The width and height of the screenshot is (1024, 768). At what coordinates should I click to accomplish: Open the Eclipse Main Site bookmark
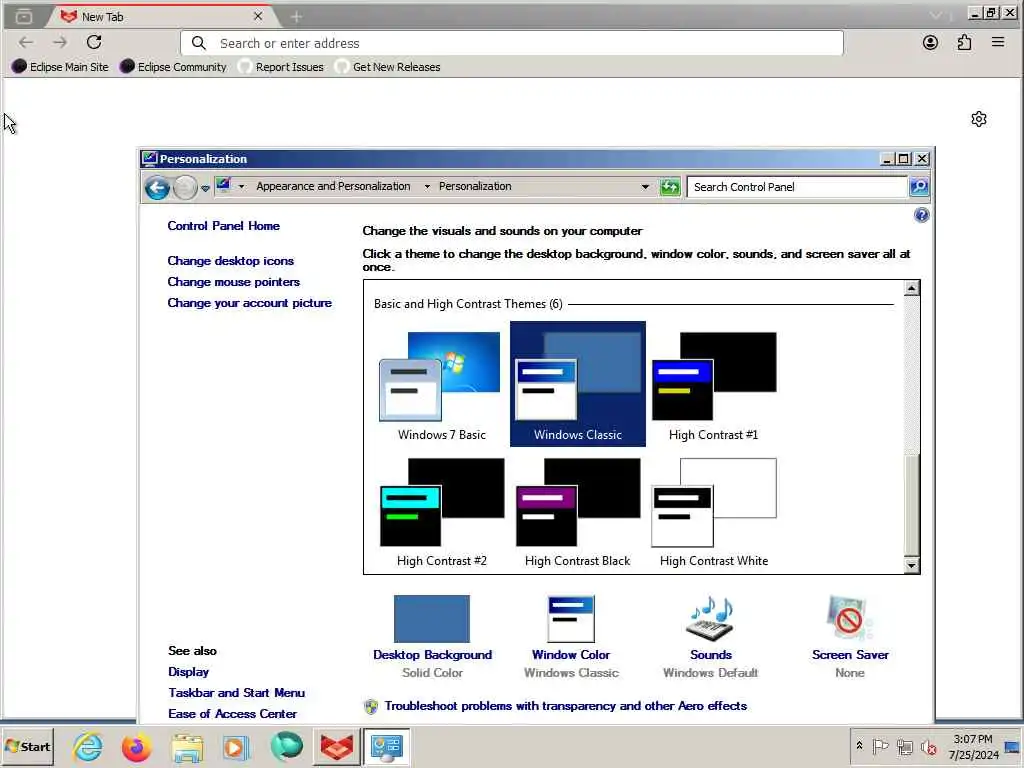coord(60,67)
